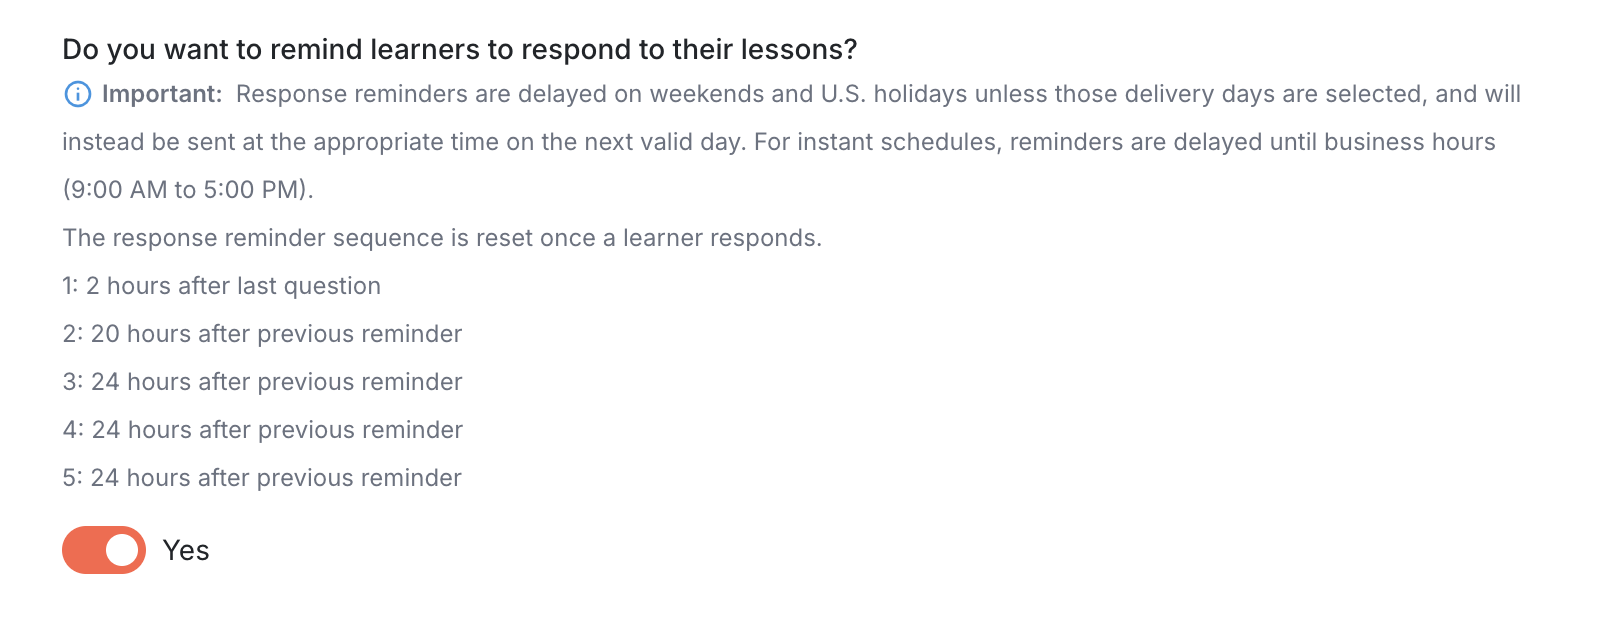Viewport: 1606px width, 630px height.
Task: Select reminder 1: 2 hours after last question
Action: [x=221, y=286]
